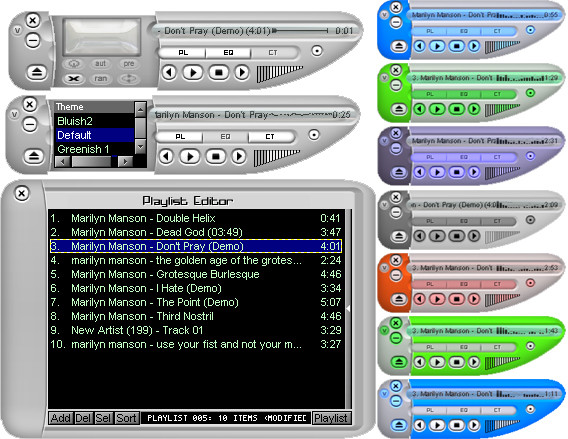
Task: Toggle the 'pre' button in top player
Action: pyautogui.click(x=129, y=64)
